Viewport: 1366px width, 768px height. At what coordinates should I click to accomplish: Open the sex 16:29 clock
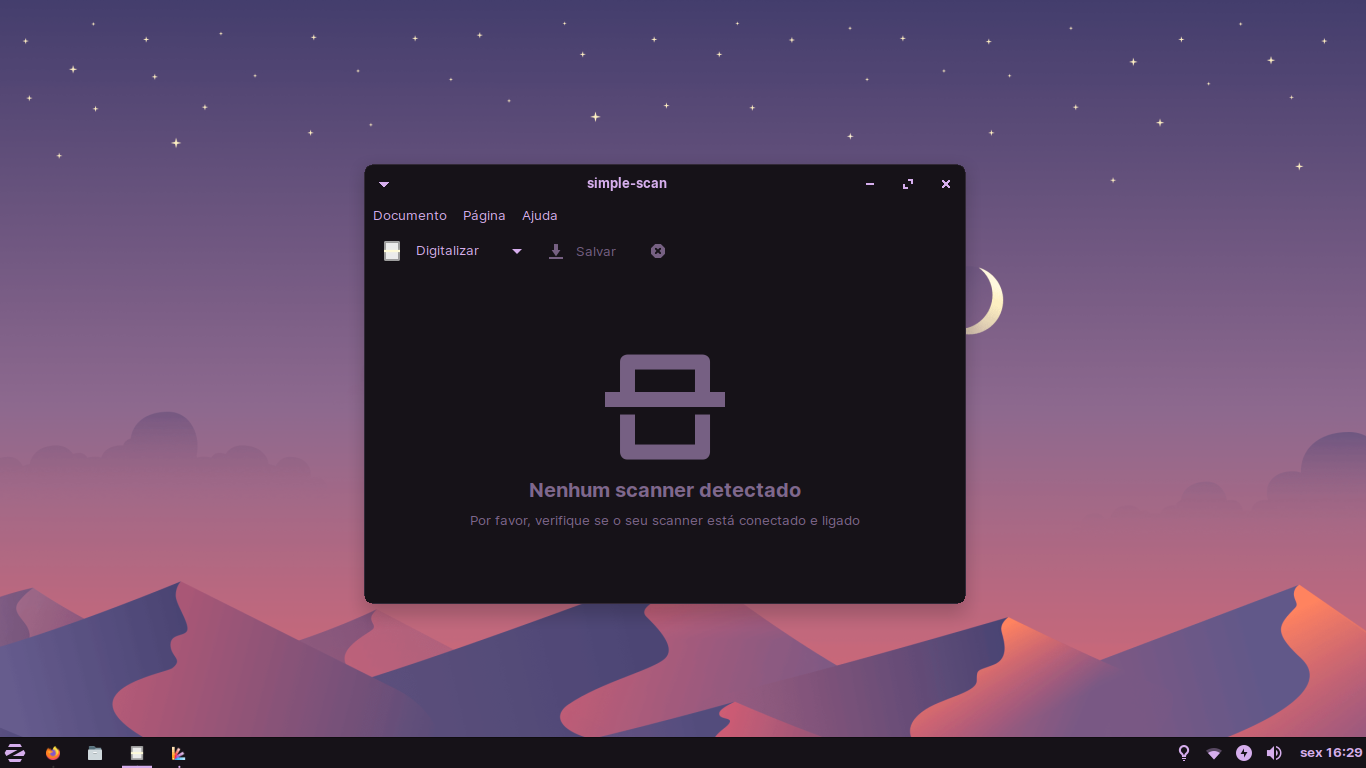click(x=1331, y=753)
